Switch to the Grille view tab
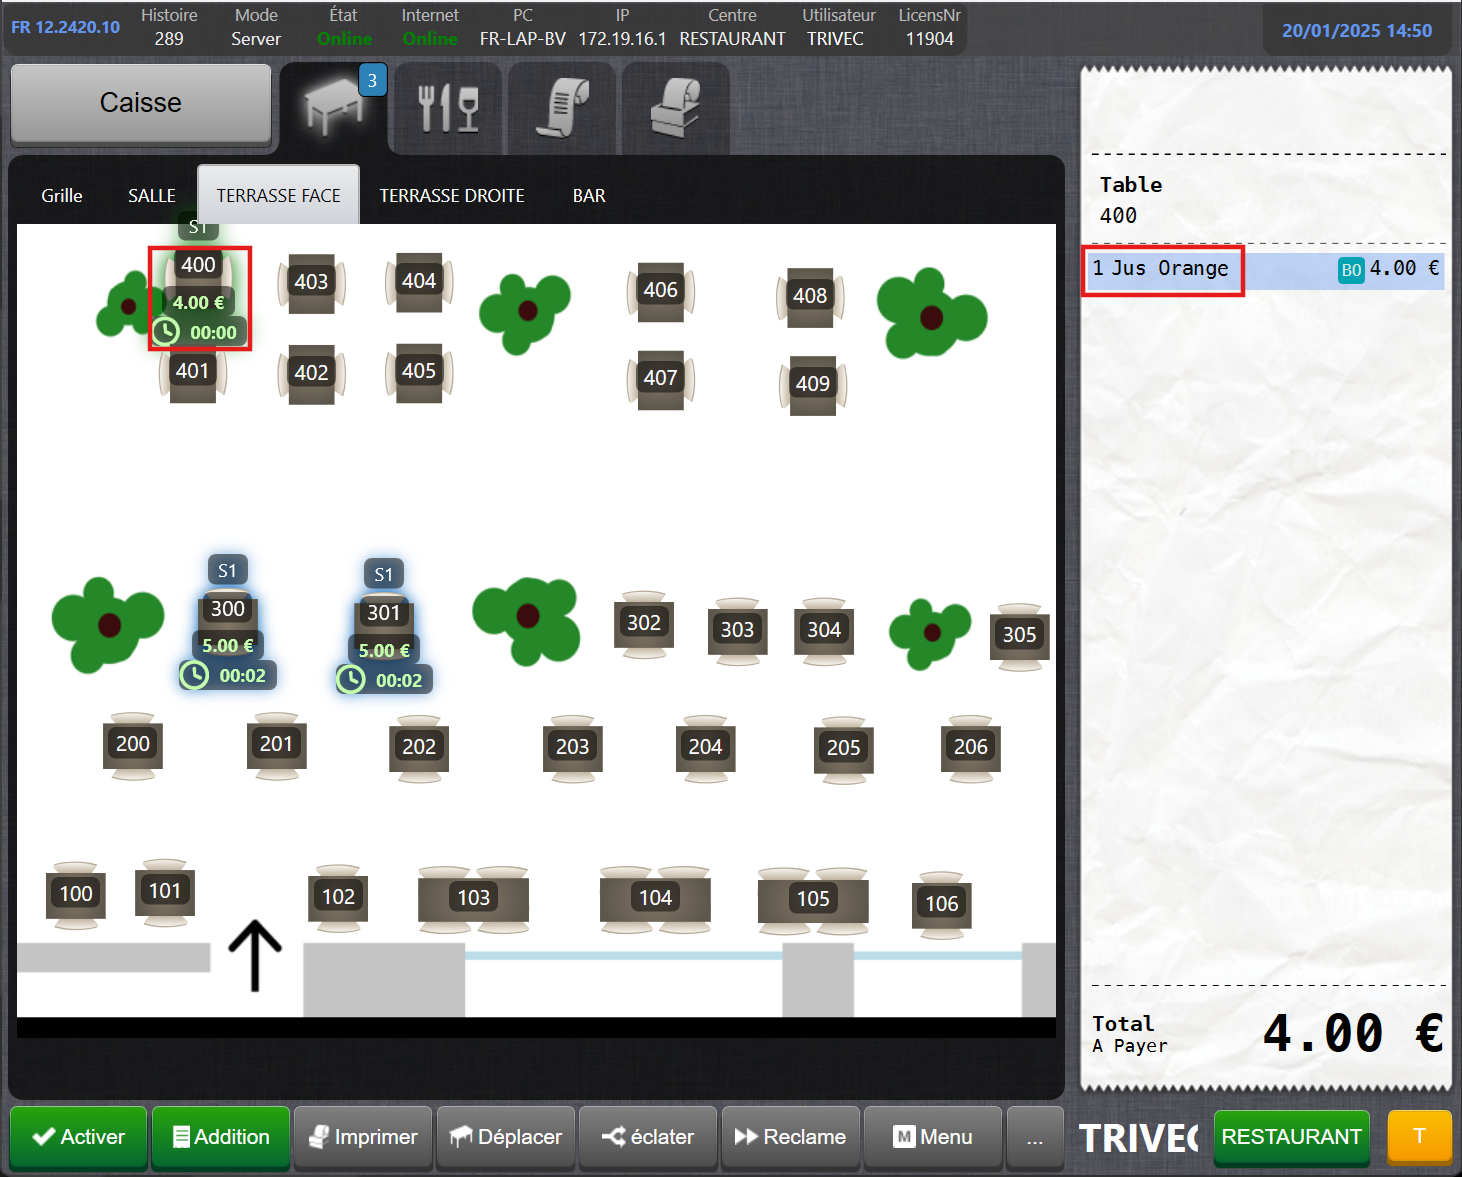The width and height of the screenshot is (1462, 1177). (x=62, y=196)
